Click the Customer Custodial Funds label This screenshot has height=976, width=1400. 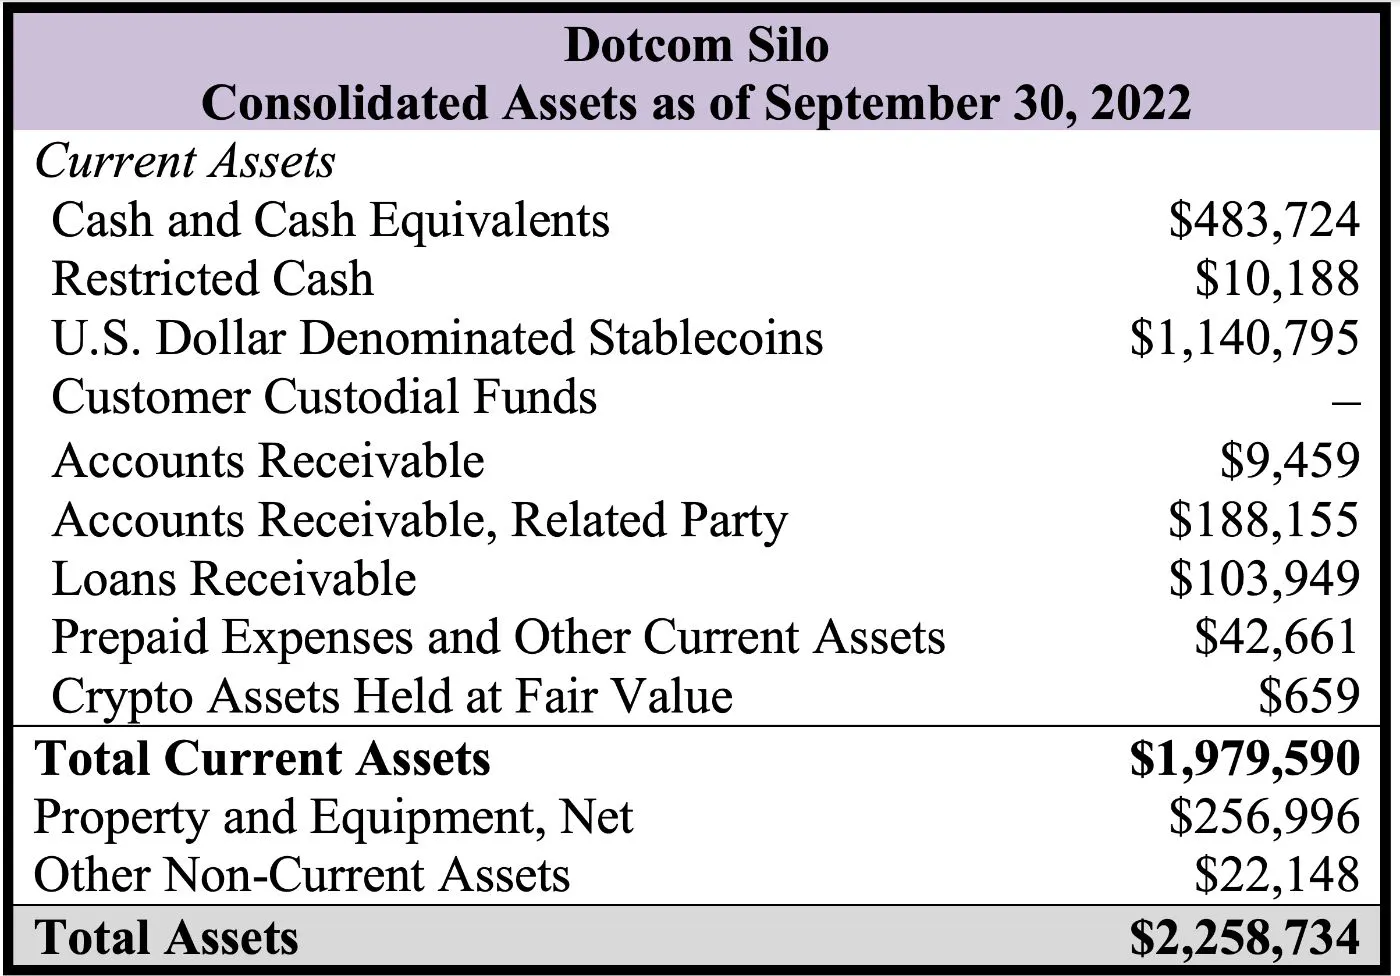324,397
